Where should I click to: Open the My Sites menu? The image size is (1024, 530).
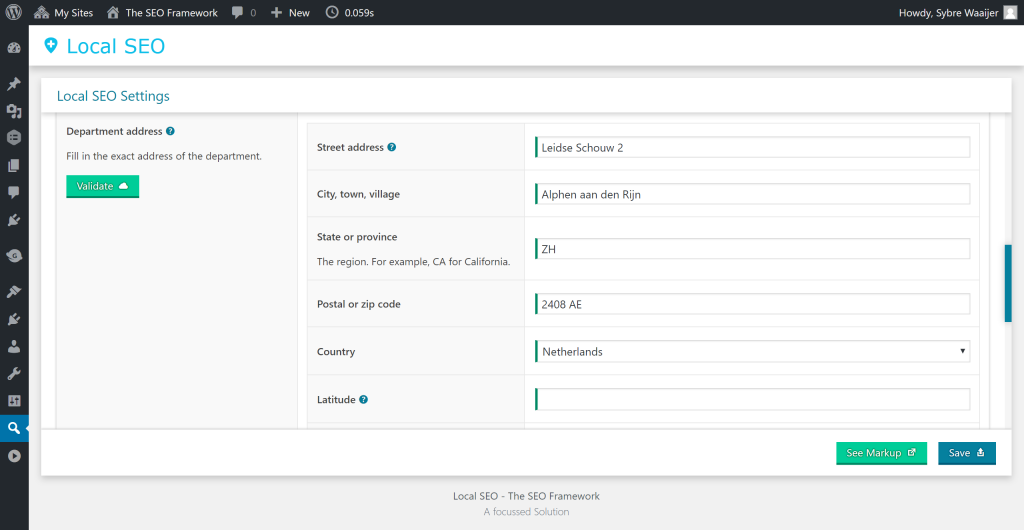[x=64, y=13]
